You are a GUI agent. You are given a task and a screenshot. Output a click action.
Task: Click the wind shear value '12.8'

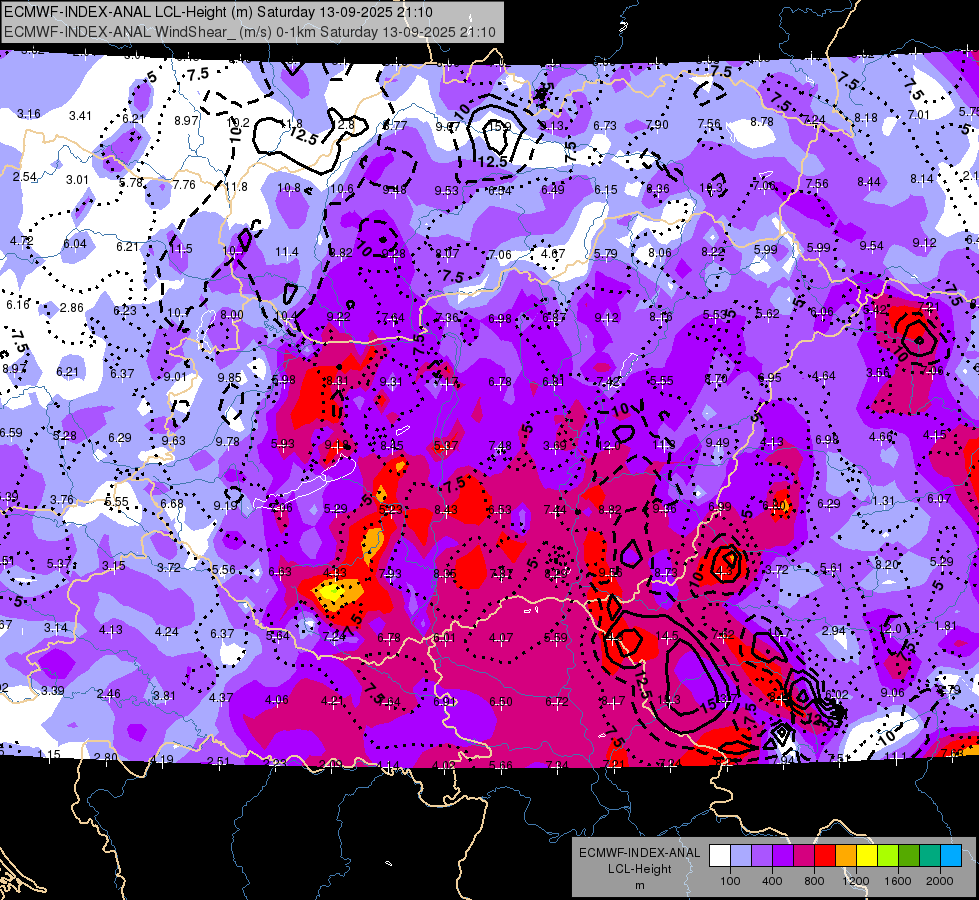(343, 125)
